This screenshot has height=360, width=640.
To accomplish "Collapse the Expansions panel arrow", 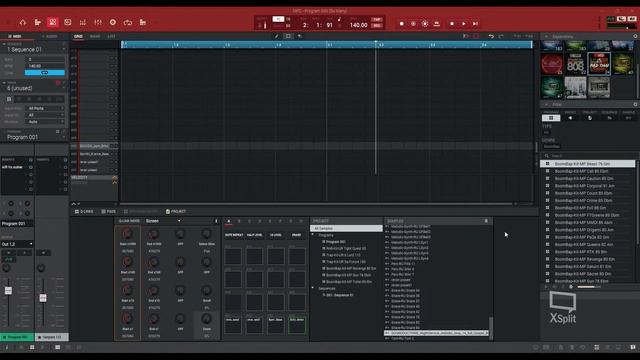I will pos(547,36).
